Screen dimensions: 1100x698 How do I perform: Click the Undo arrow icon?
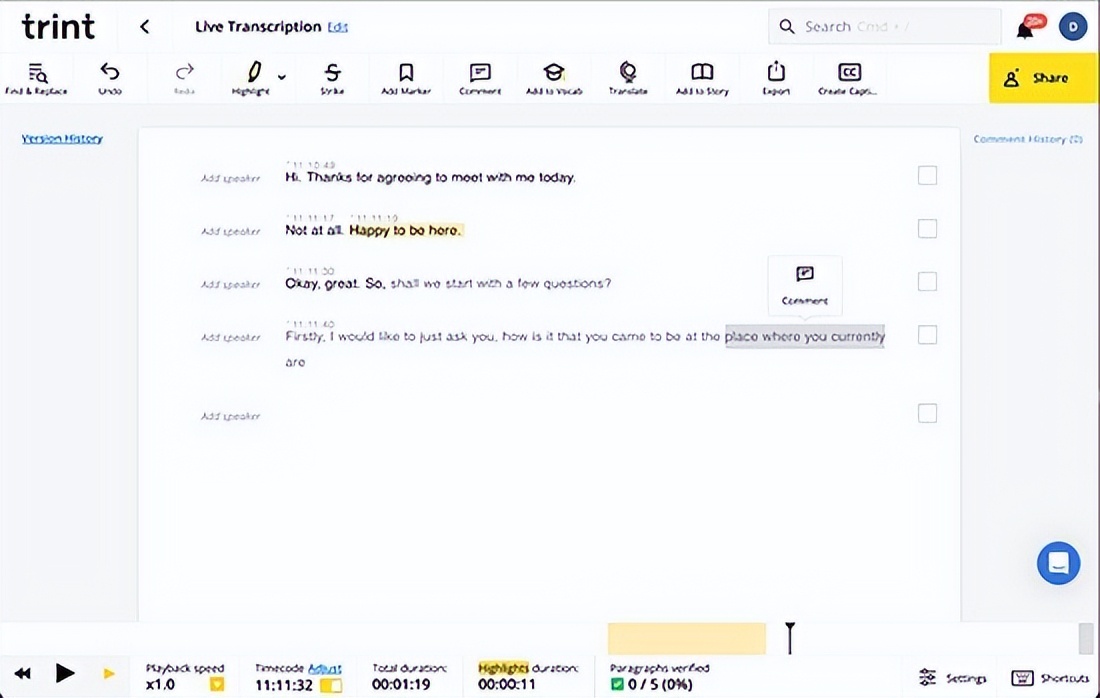(x=110, y=78)
